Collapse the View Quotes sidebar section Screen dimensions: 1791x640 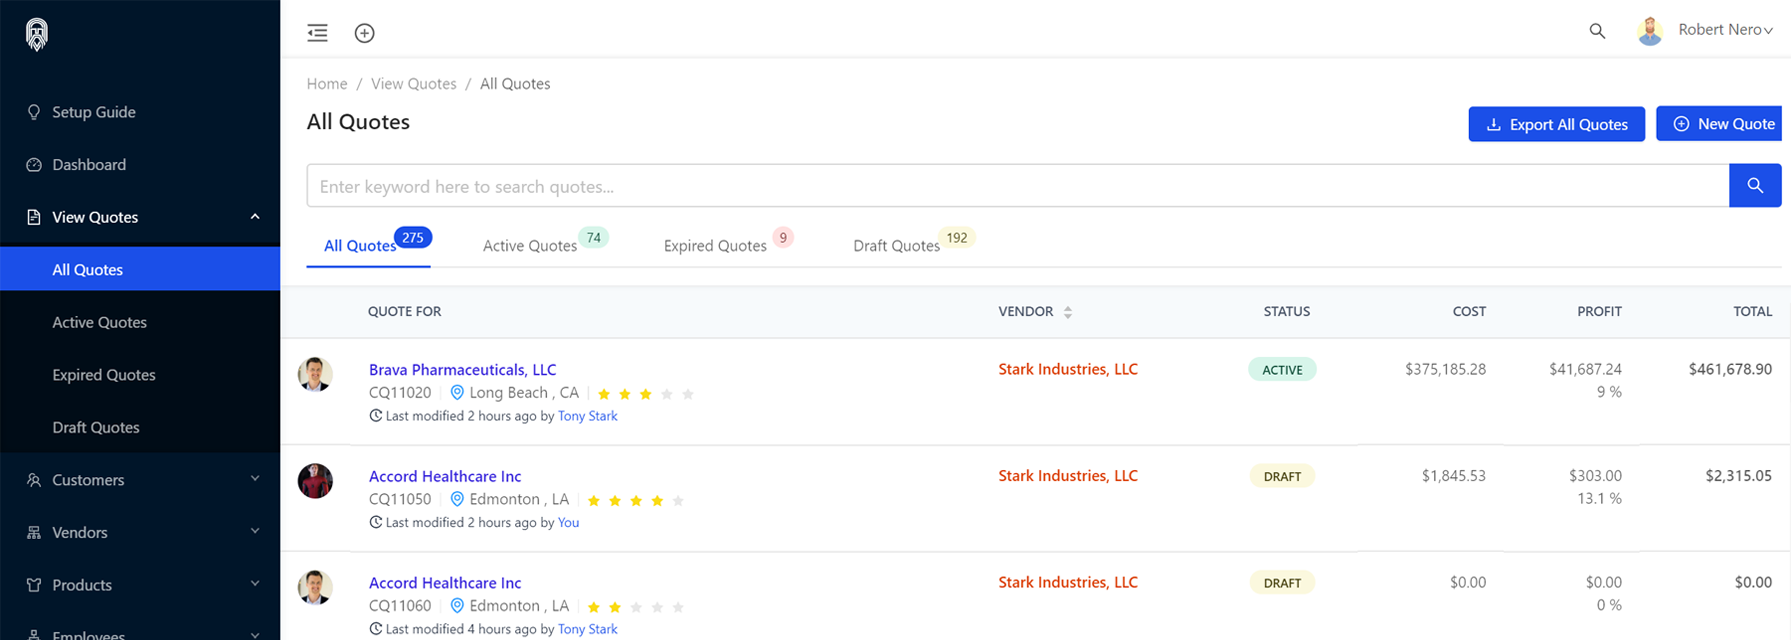coord(255,217)
